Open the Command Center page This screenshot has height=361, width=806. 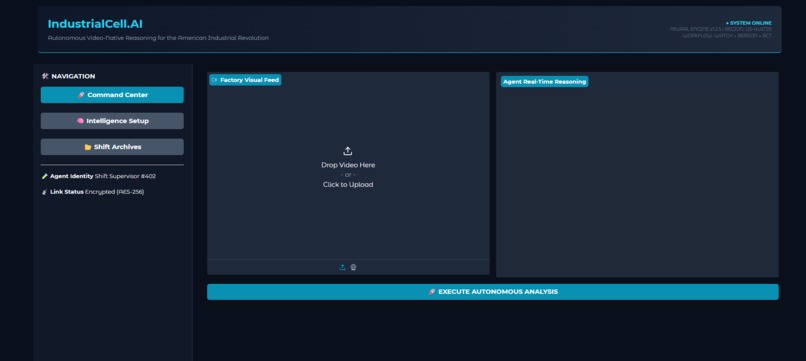(x=112, y=95)
